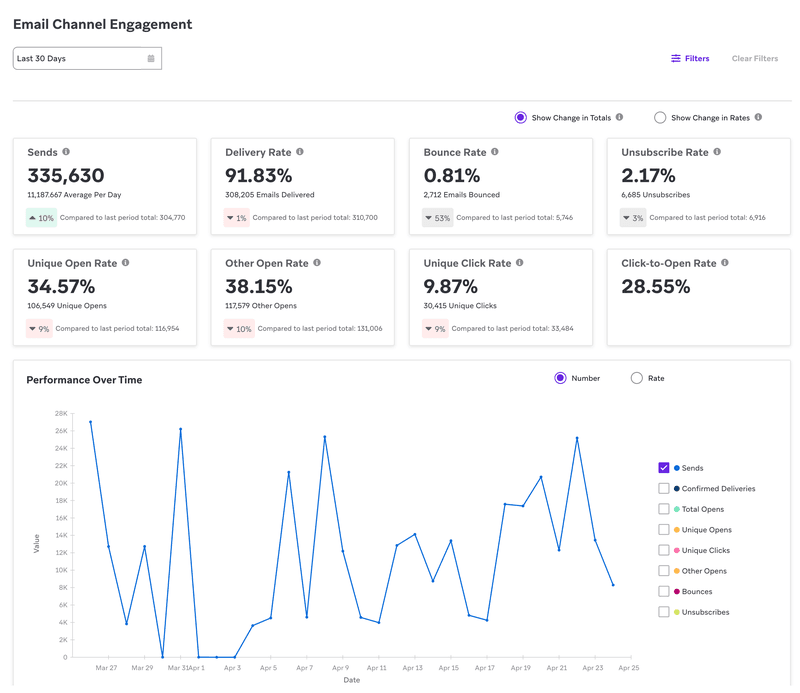
Task: Click the Clear Filters link
Action: (755, 58)
